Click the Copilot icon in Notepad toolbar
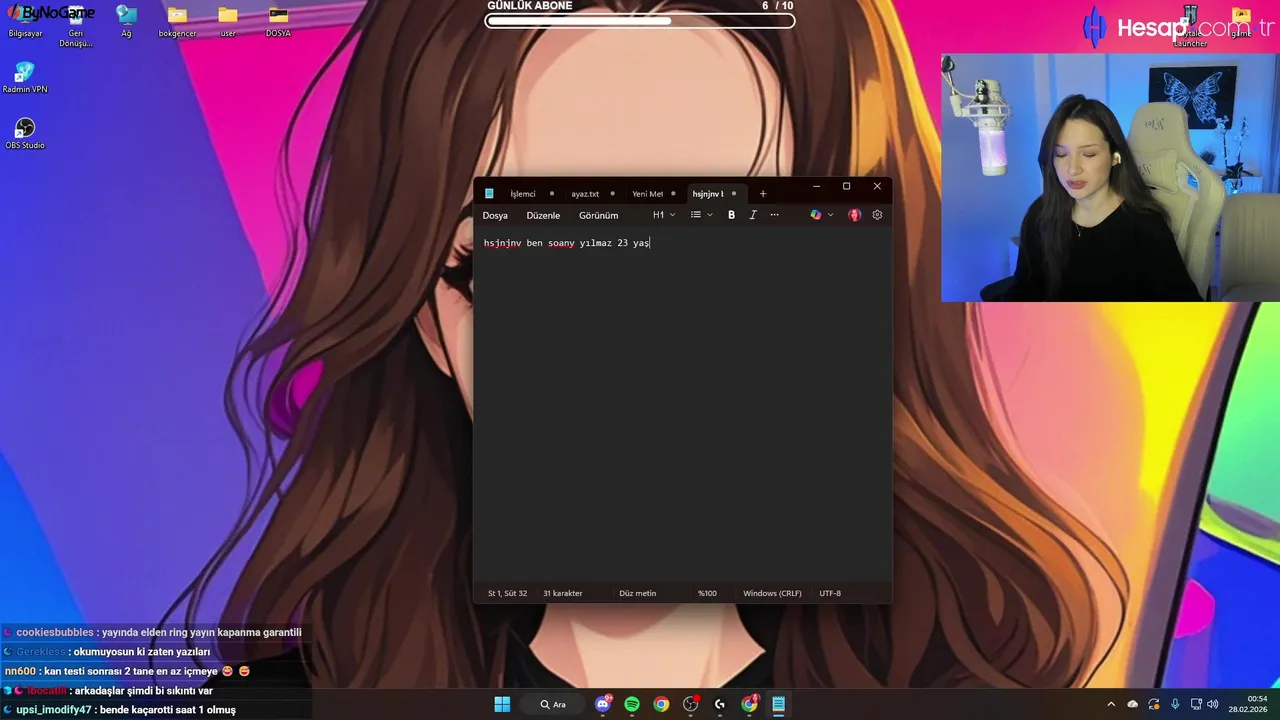1280x720 pixels. 816,215
